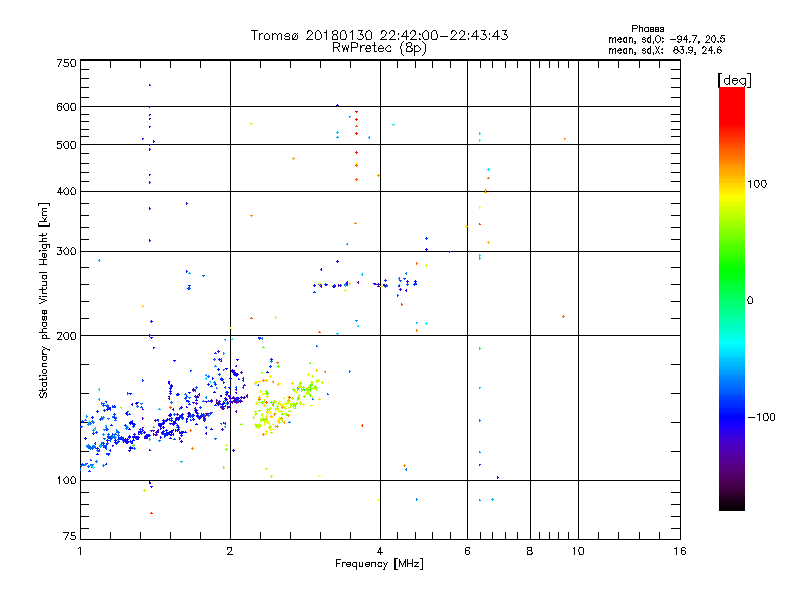
Task: Click the 100 label beside color bar
Action: [x=757, y=184]
